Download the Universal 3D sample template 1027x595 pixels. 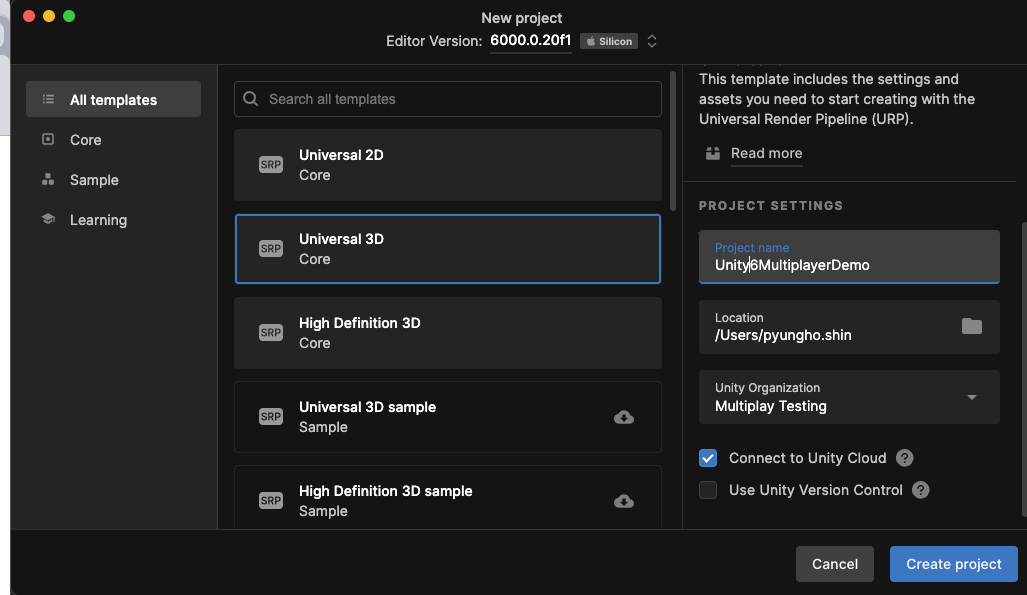[624, 417]
